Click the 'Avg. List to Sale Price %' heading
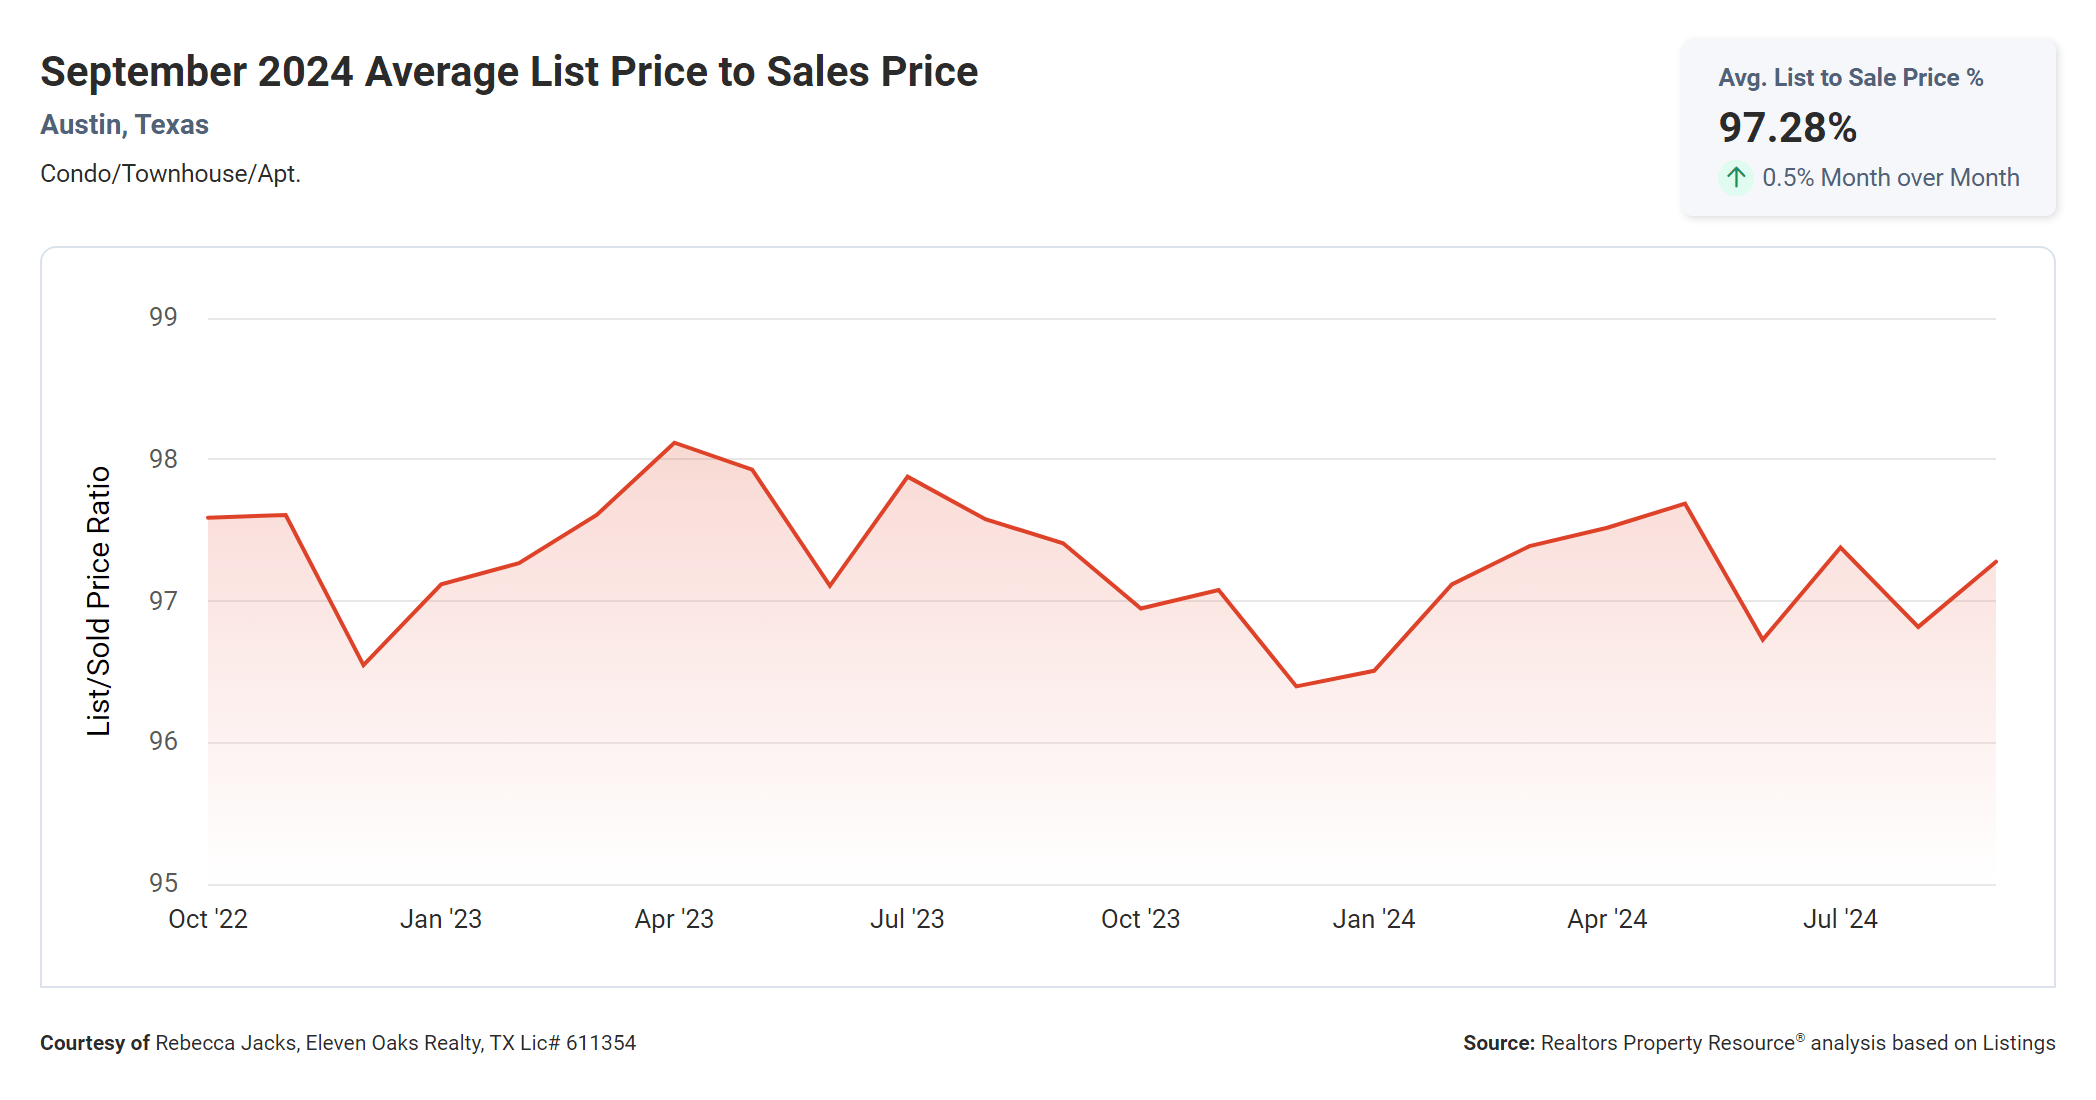The image size is (2096, 1100). point(1850,78)
